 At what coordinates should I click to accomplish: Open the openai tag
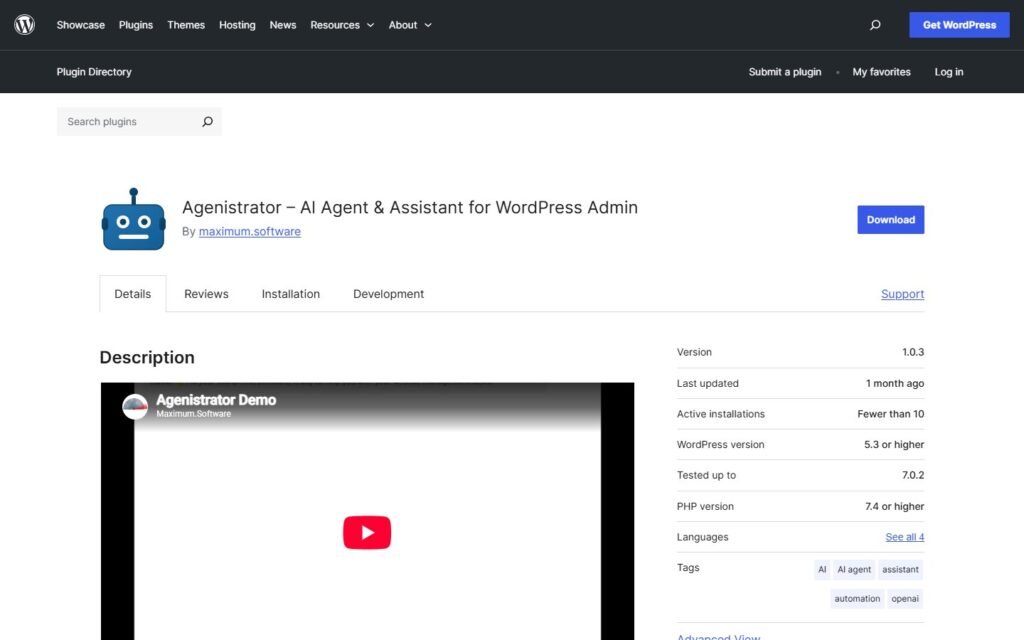coord(905,598)
